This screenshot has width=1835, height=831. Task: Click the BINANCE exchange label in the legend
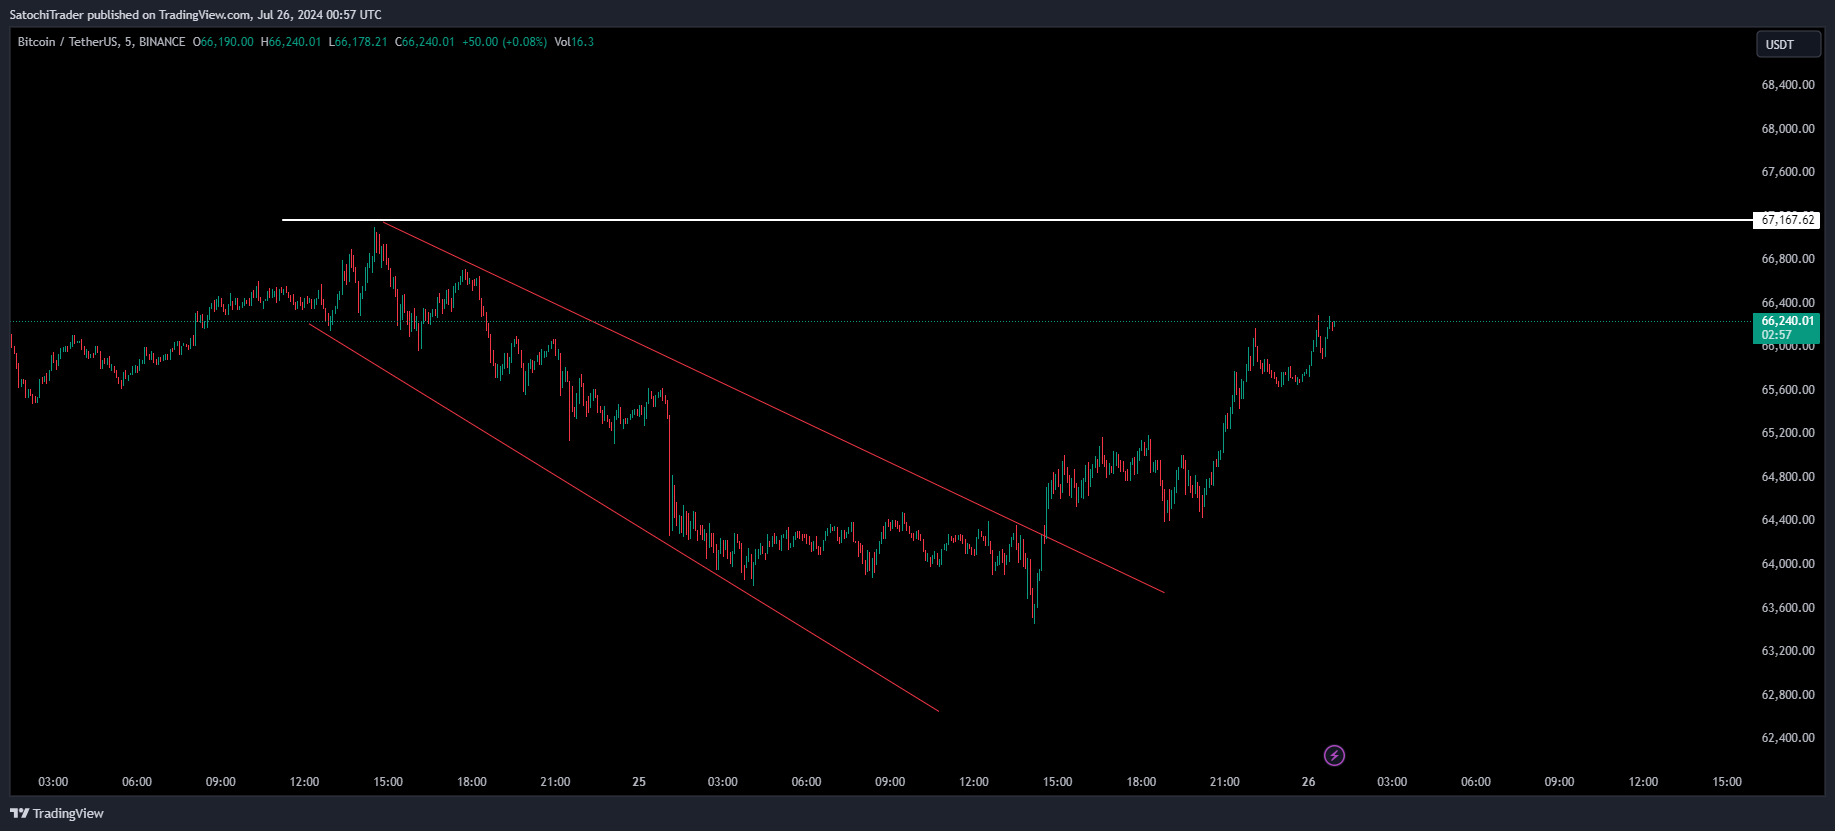162,42
